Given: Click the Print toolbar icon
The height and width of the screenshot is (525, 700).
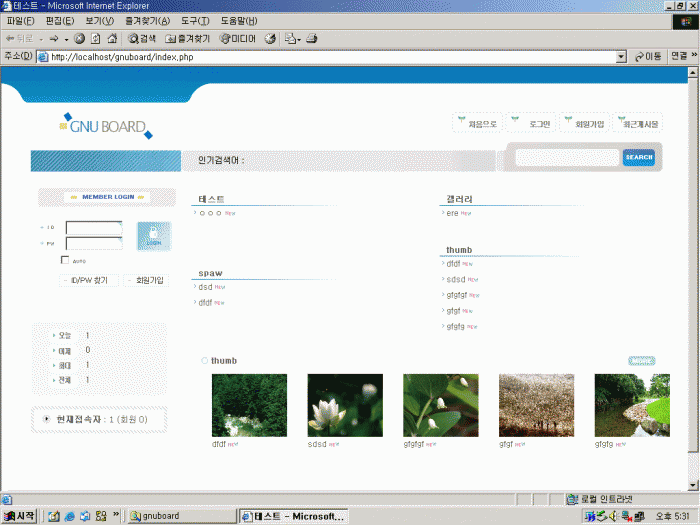Looking at the screenshot, I should pos(311,39).
